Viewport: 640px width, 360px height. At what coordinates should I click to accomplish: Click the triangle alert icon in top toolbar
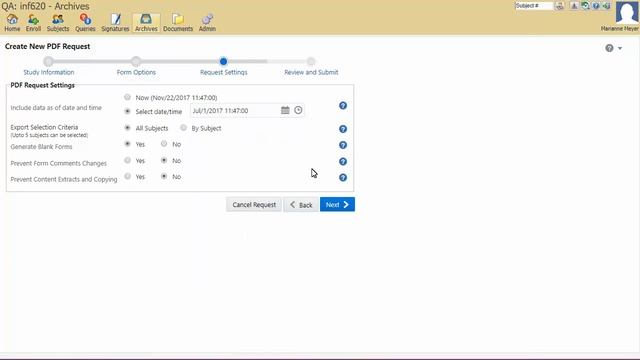pos(574,6)
